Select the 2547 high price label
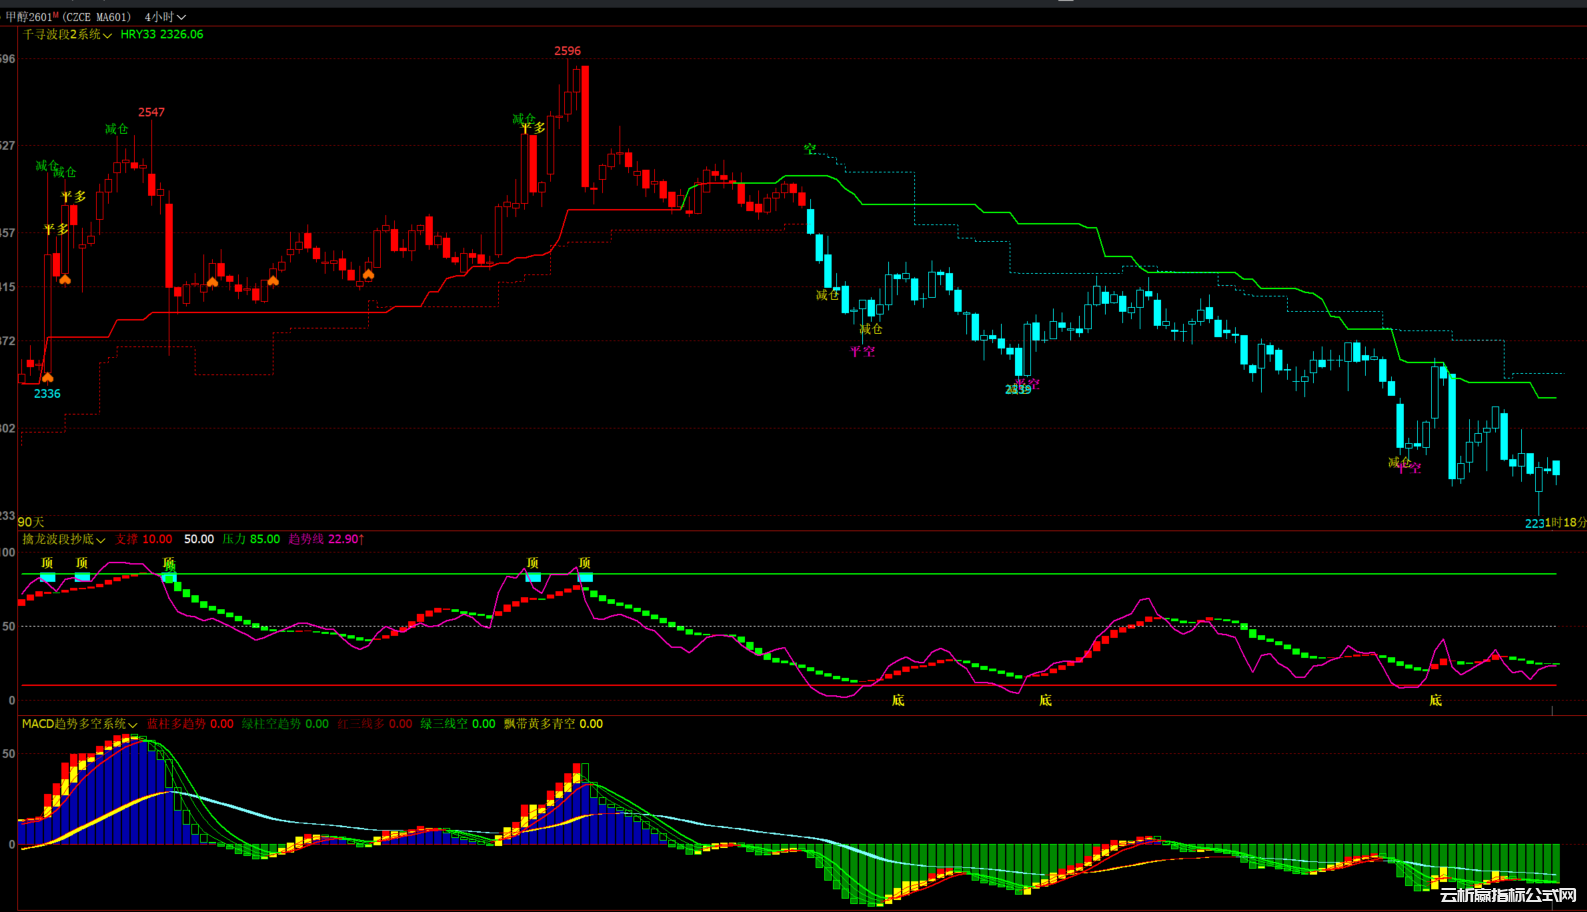Screen dimensions: 1587x912 click(151, 112)
